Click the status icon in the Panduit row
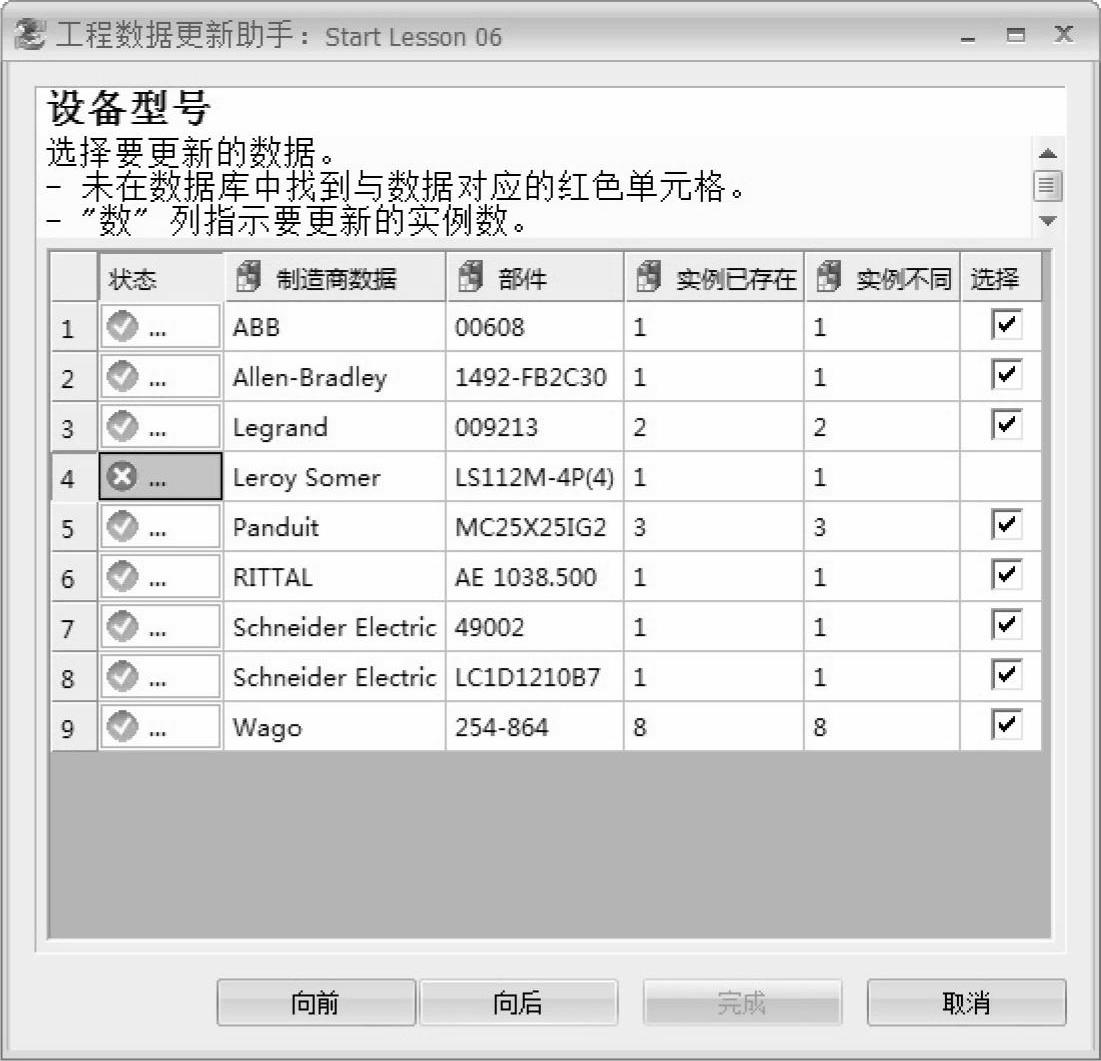1101x1061 pixels. pyautogui.click(x=122, y=526)
